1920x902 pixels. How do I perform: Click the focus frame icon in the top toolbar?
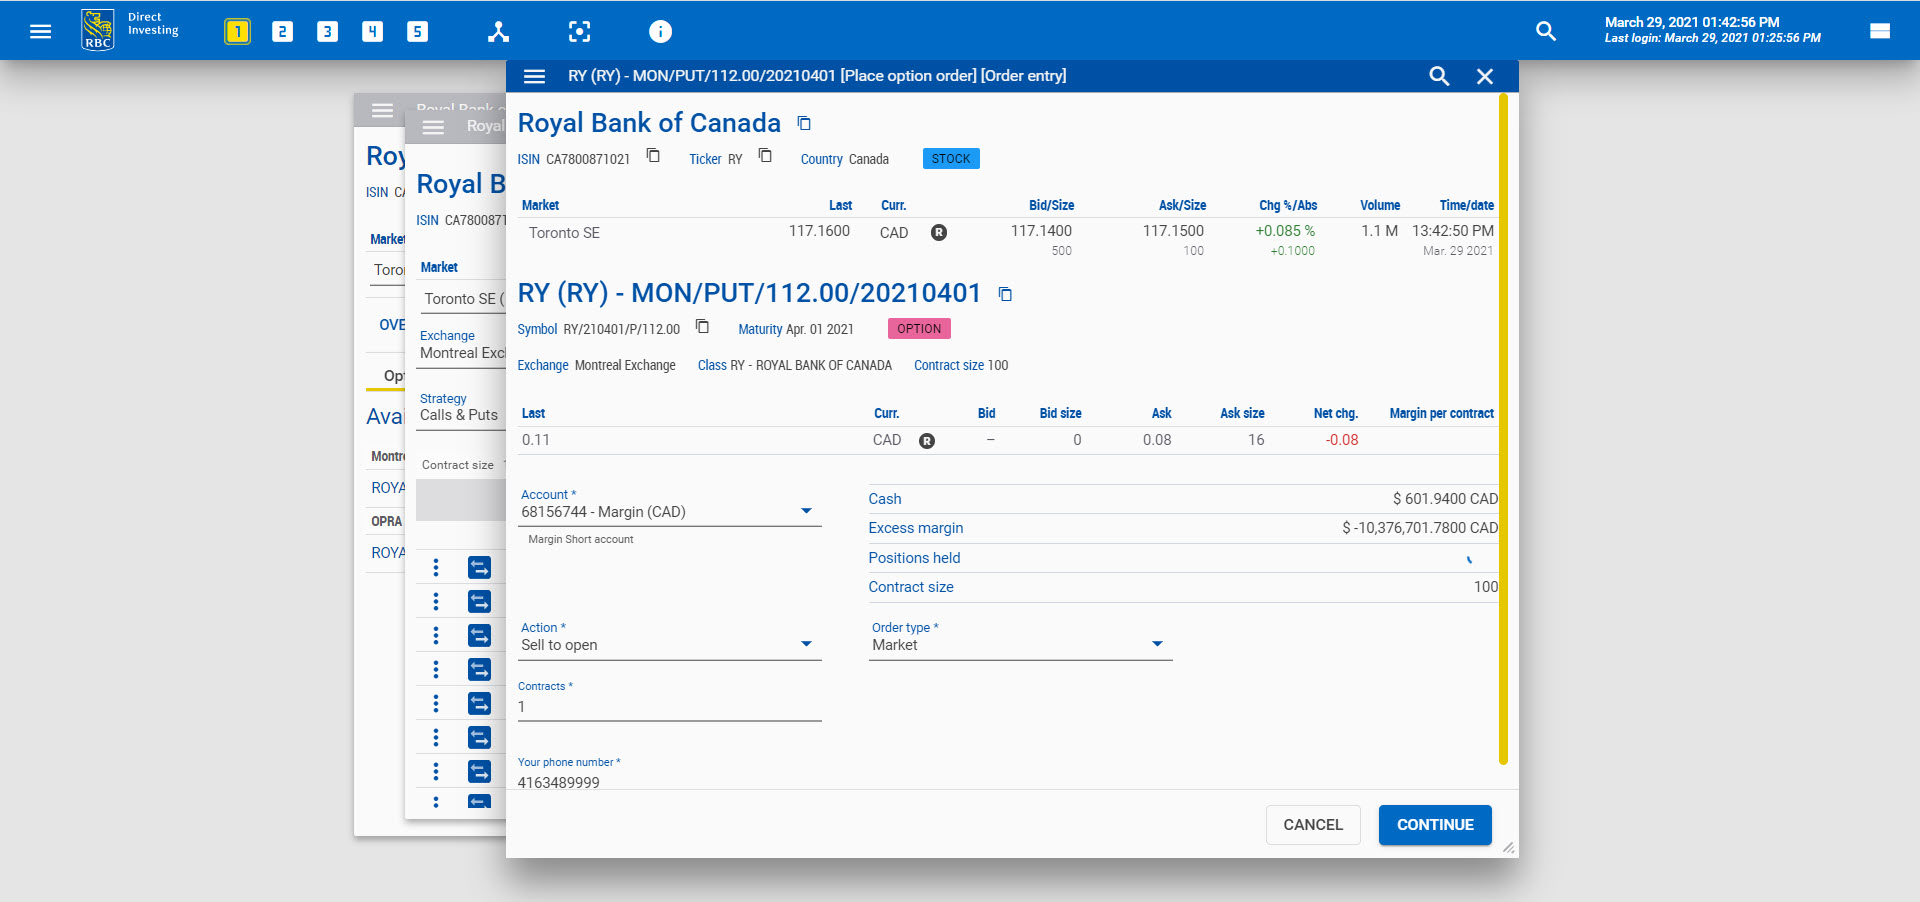point(580,31)
